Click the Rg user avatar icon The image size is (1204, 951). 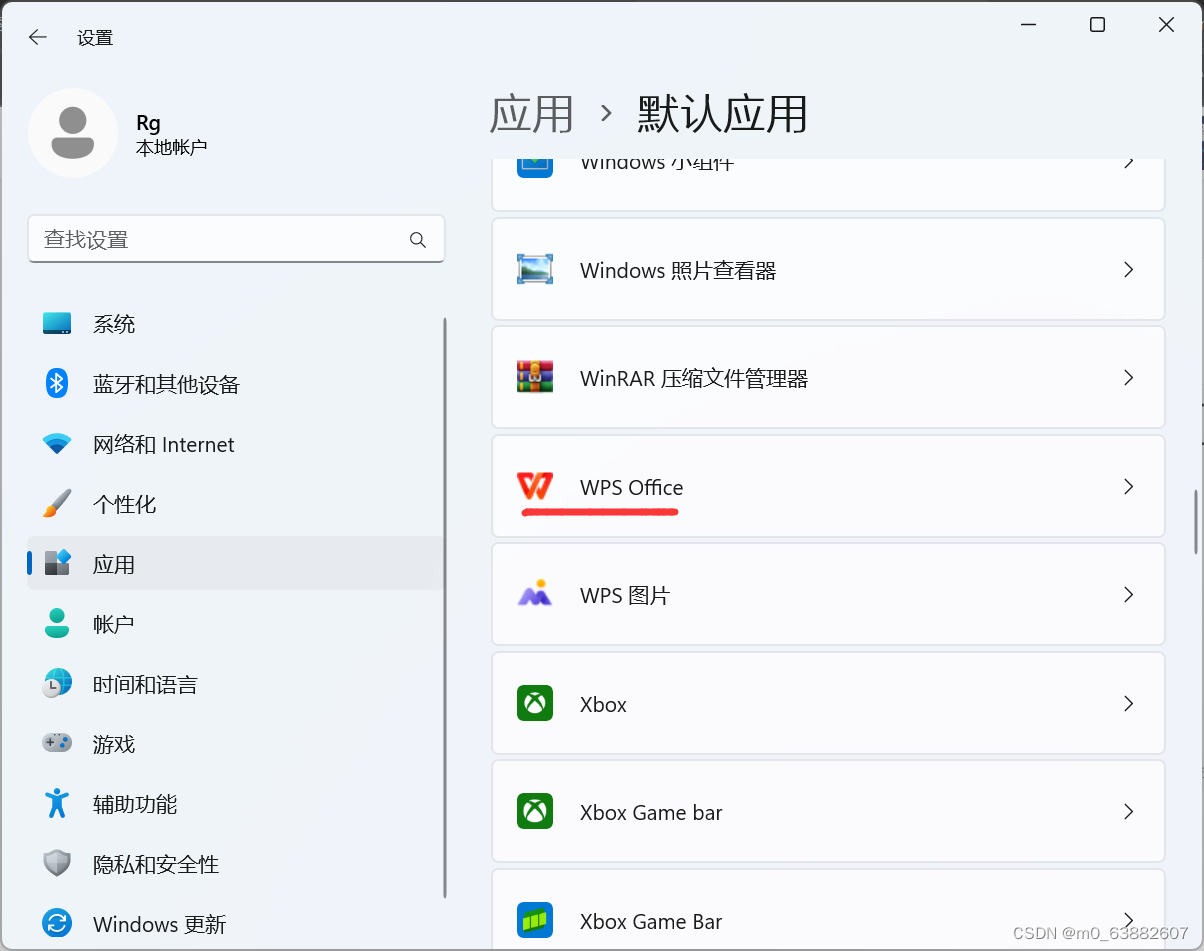(72, 133)
